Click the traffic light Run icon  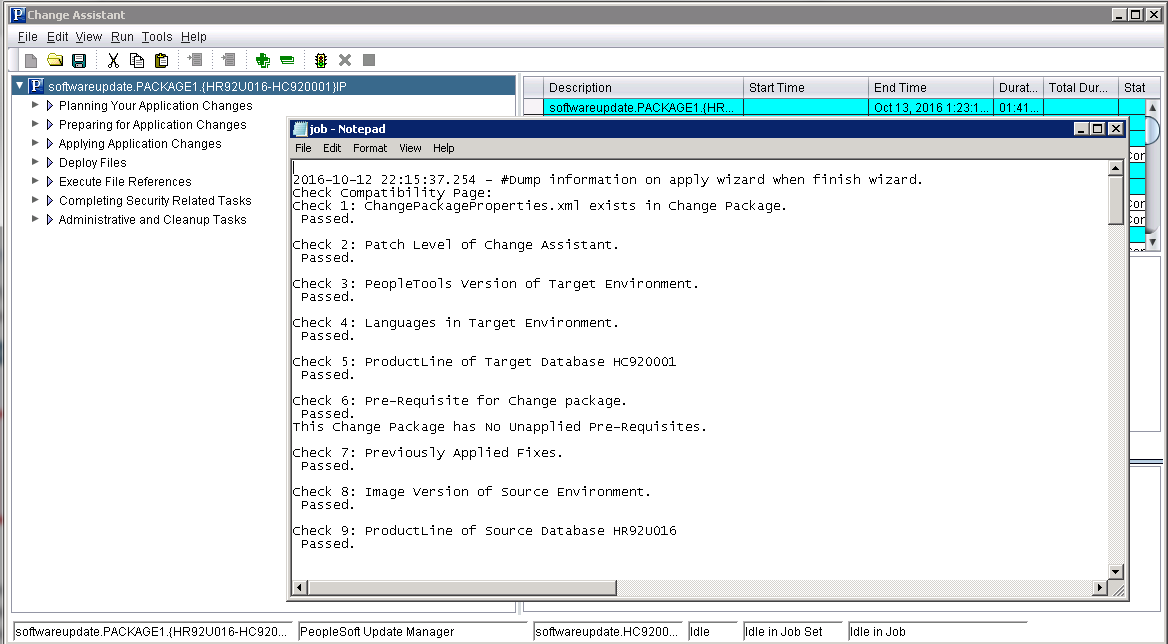click(321, 60)
